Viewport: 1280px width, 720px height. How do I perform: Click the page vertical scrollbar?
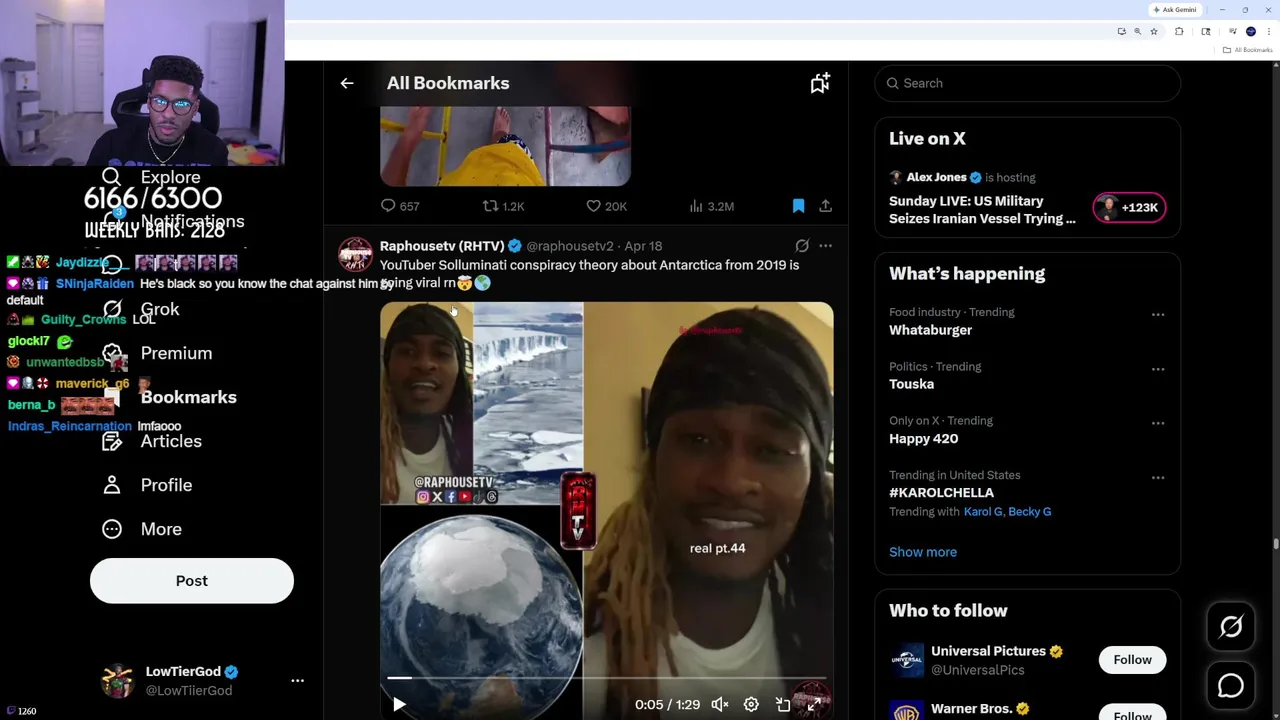[x=1275, y=544]
